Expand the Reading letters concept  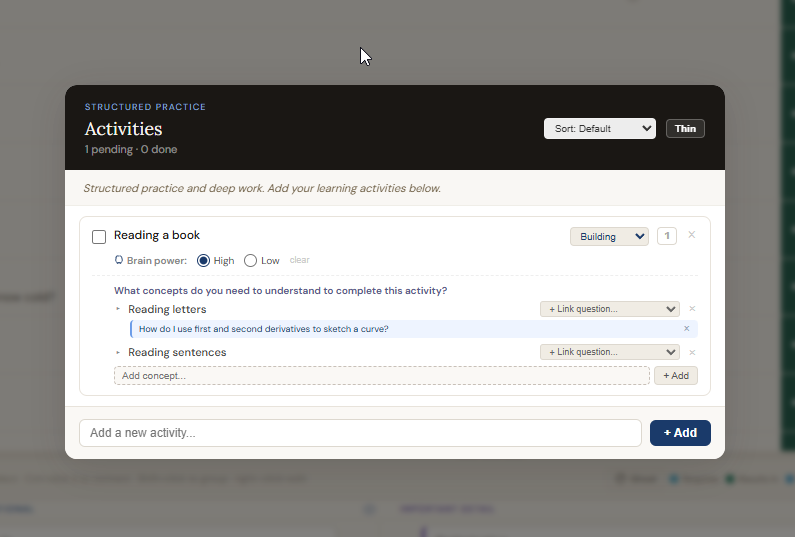click(118, 310)
